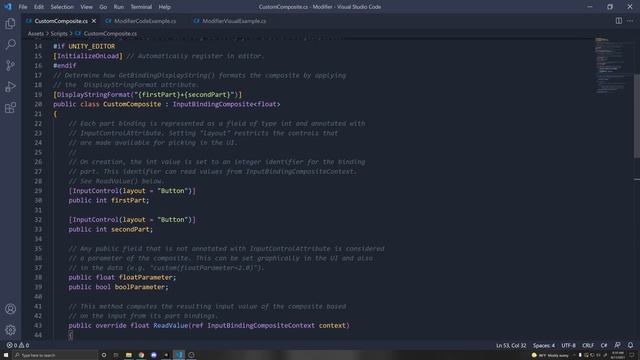Open the Windows Action Center icon
This screenshot has height=360, width=640.
632,355
